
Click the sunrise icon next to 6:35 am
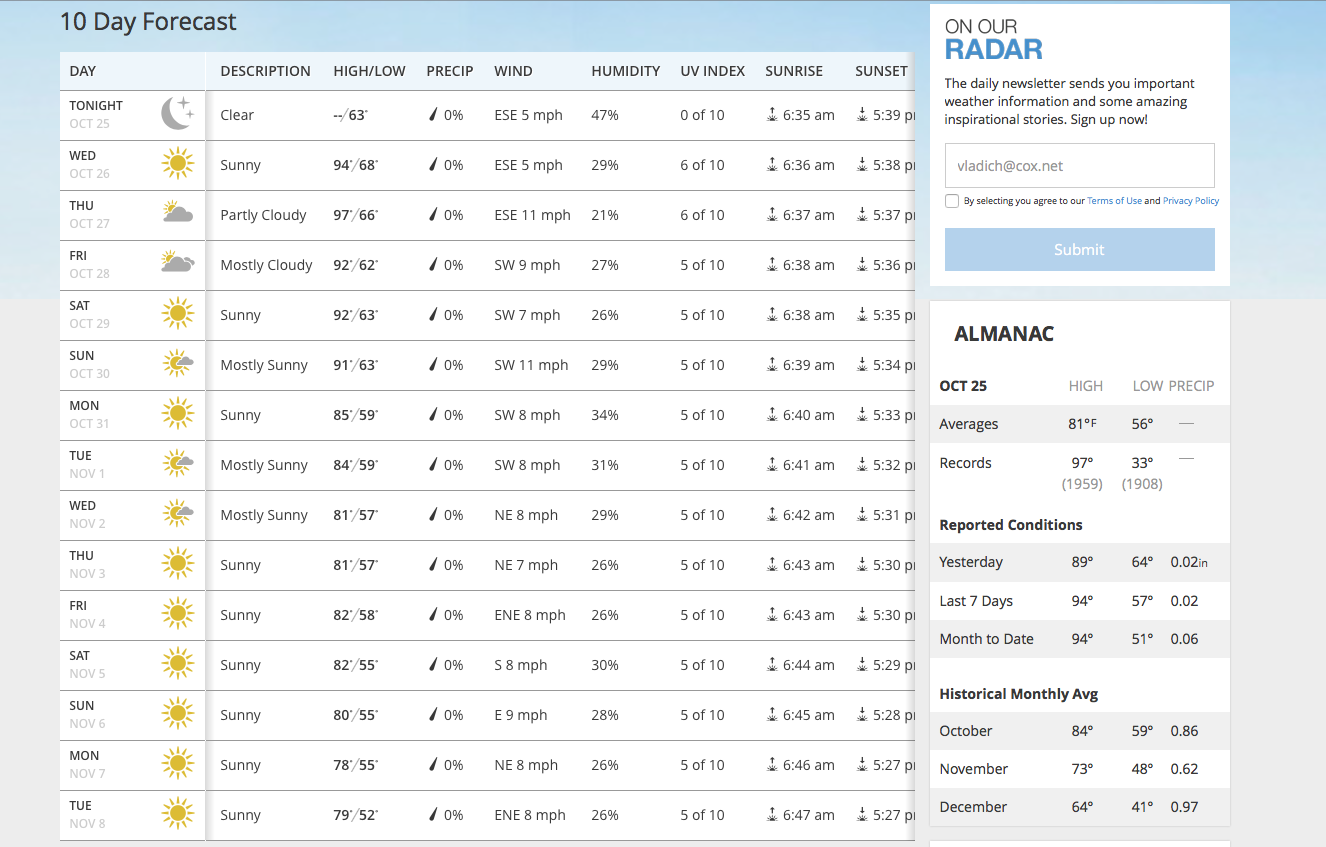click(x=772, y=115)
